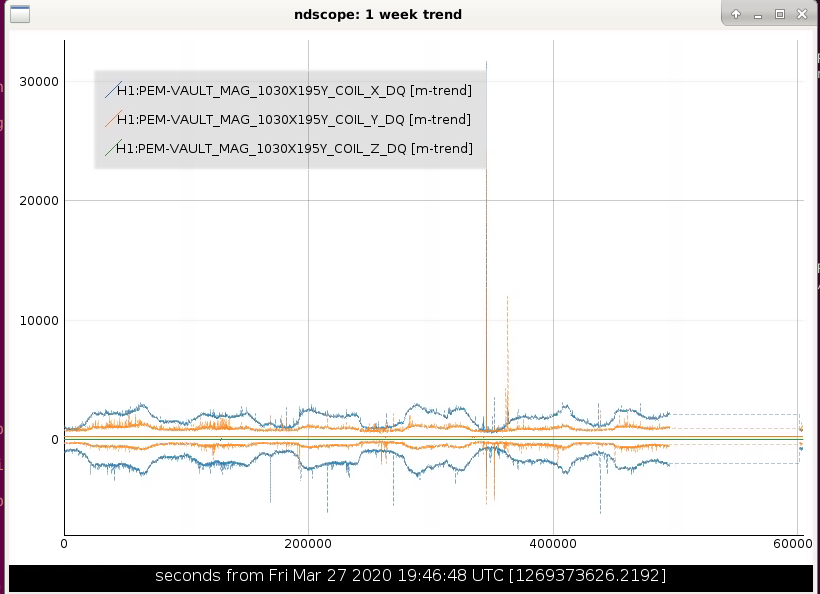Click the 200000 tick label on time axis
Viewport: 820px width, 594px height.
click(x=308, y=544)
